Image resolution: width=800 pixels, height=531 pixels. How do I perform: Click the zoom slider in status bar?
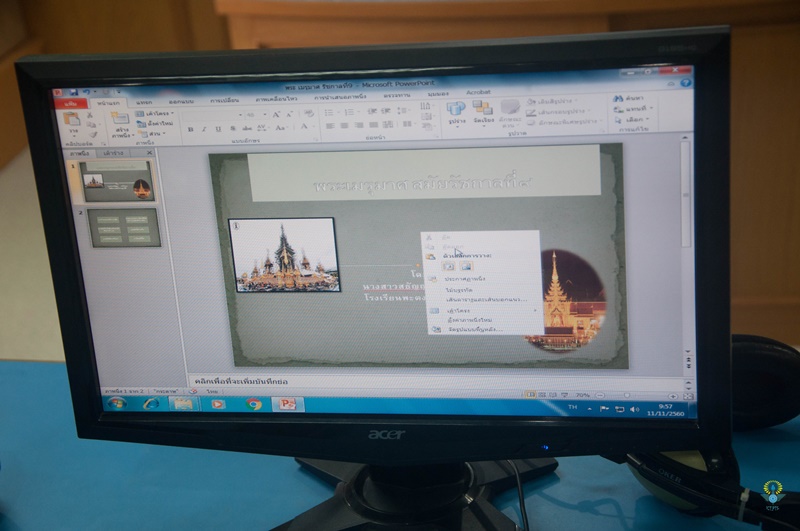coord(625,395)
